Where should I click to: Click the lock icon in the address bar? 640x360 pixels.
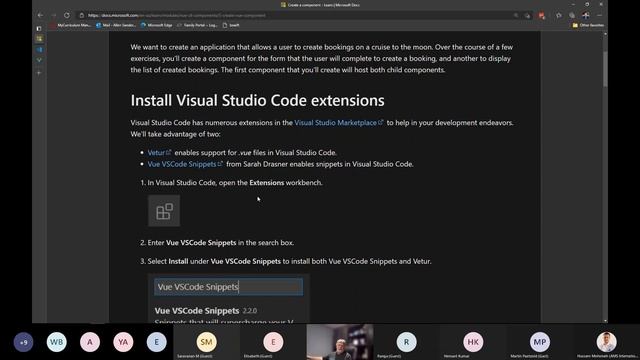coord(82,16)
